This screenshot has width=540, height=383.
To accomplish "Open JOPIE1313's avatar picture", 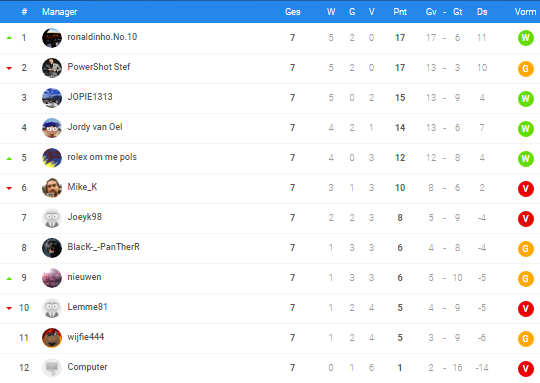I will pyautogui.click(x=52, y=98).
